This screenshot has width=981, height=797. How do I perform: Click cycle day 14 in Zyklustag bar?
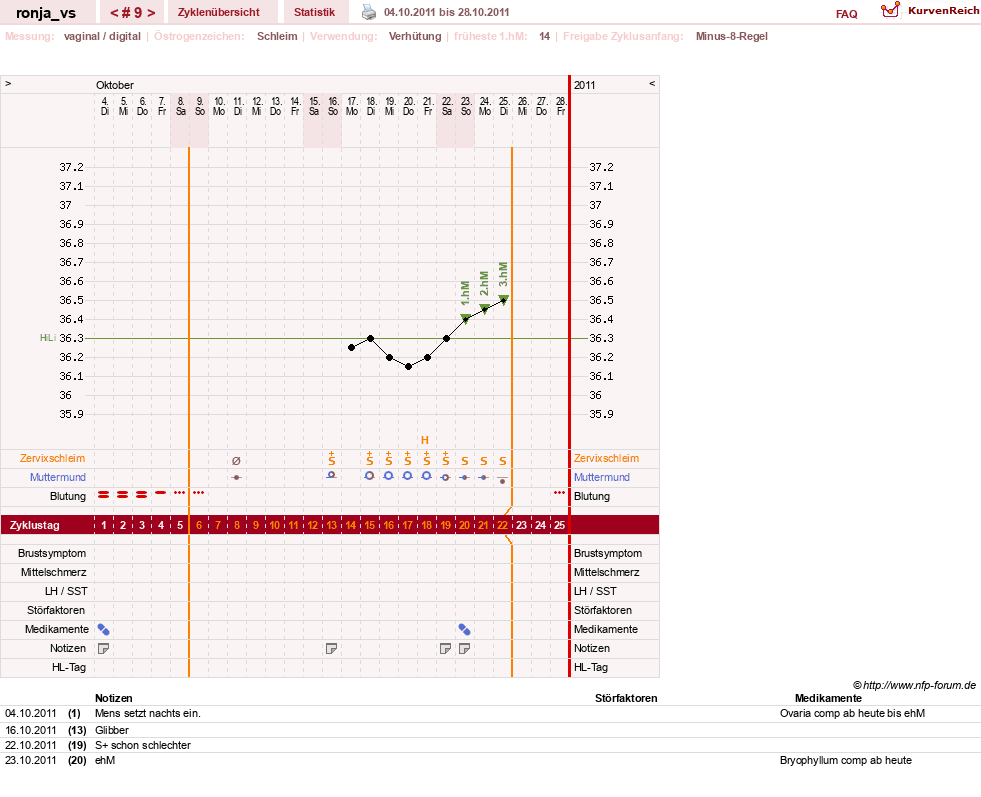[351, 525]
